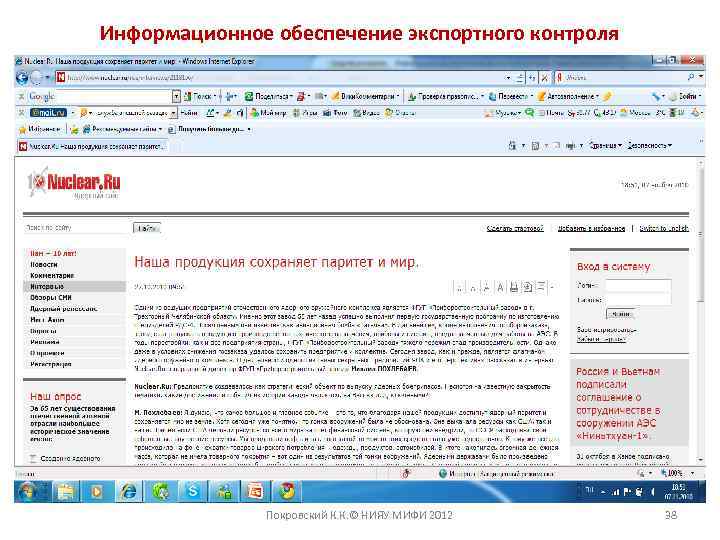This screenshot has height=540, width=720.
Task: Open the Windows Start button
Action: (28, 492)
